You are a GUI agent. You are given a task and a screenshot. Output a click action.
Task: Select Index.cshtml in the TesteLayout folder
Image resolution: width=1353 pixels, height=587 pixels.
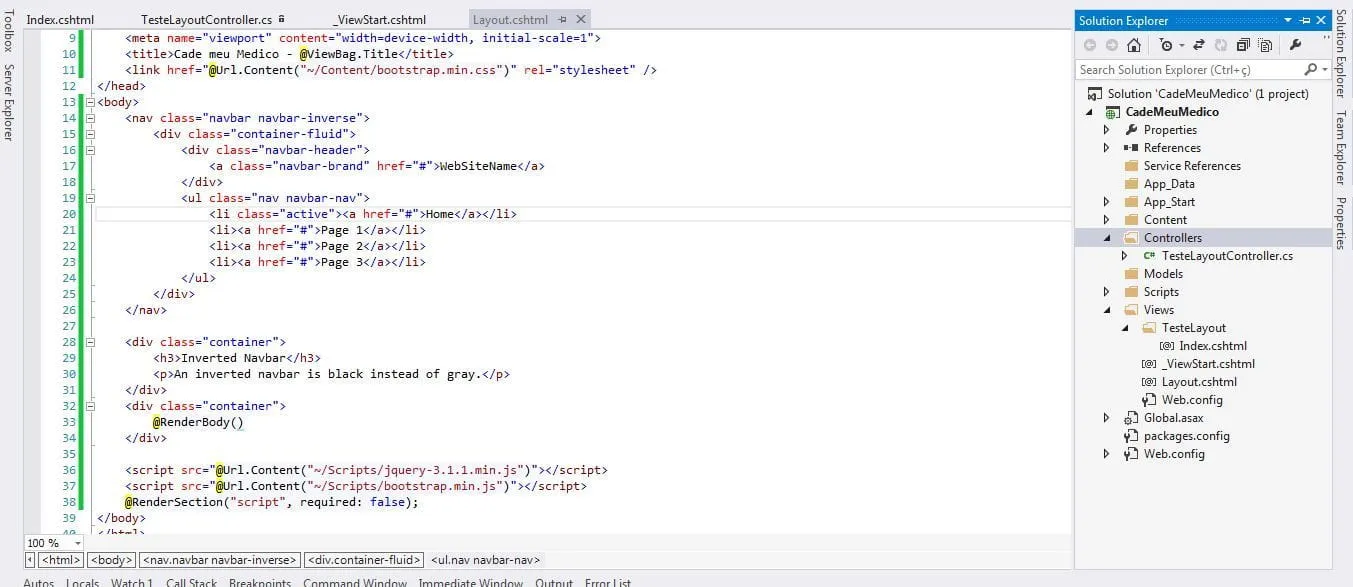tap(1213, 346)
